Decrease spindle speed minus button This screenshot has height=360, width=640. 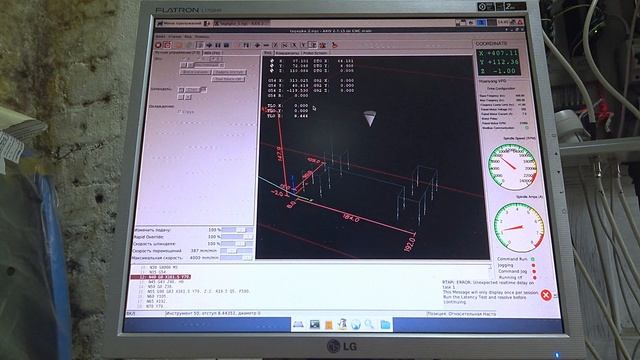pos(181,97)
